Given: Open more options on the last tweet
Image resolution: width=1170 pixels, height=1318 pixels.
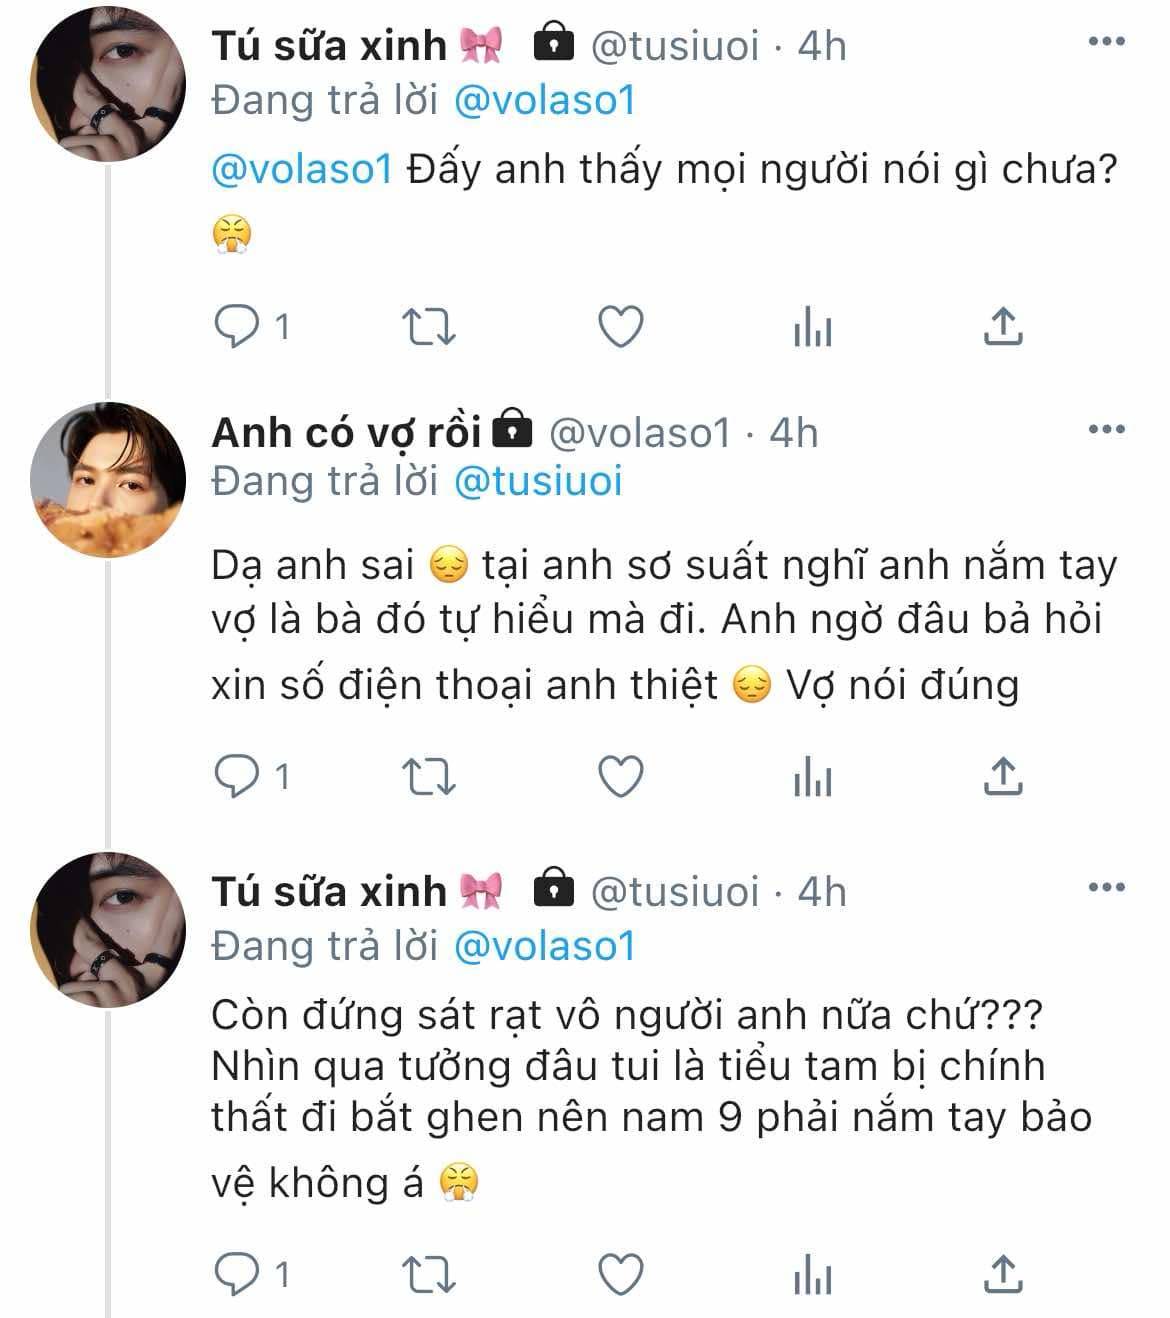Looking at the screenshot, I should [x=1107, y=888].
